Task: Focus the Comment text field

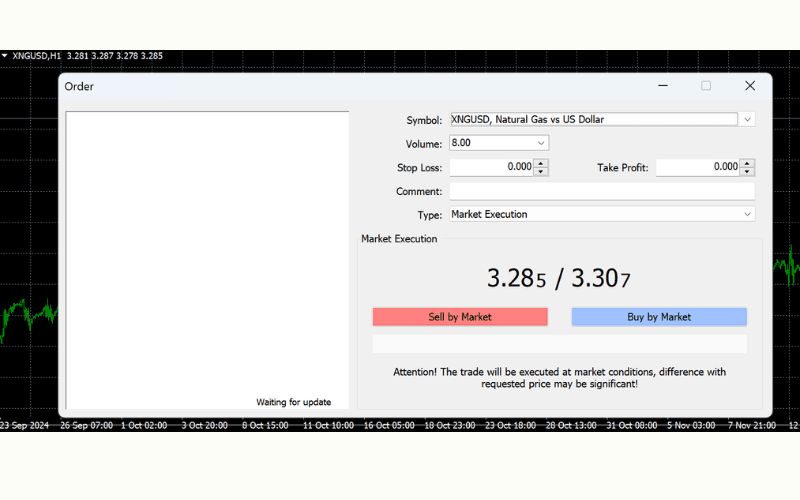Action: (602, 191)
